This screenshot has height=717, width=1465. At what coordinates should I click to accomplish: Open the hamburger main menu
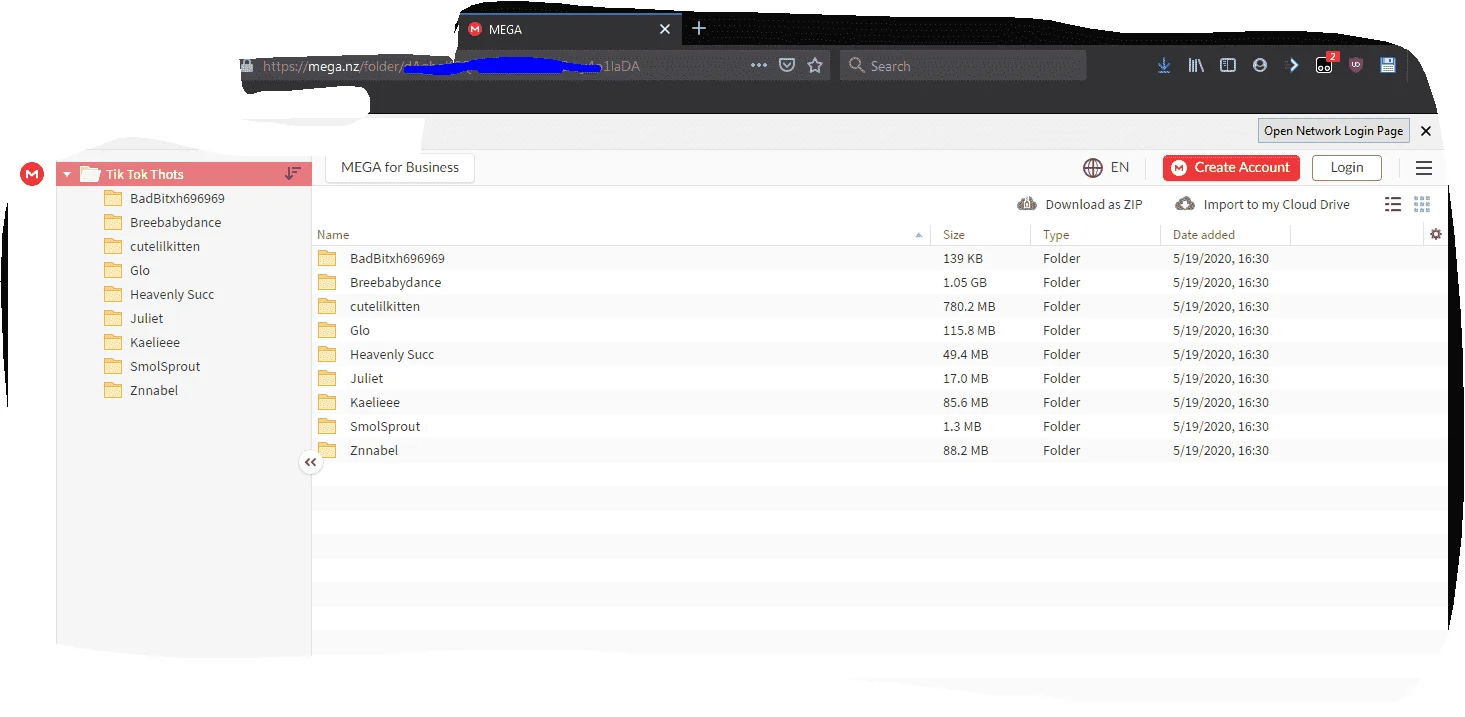click(1424, 168)
